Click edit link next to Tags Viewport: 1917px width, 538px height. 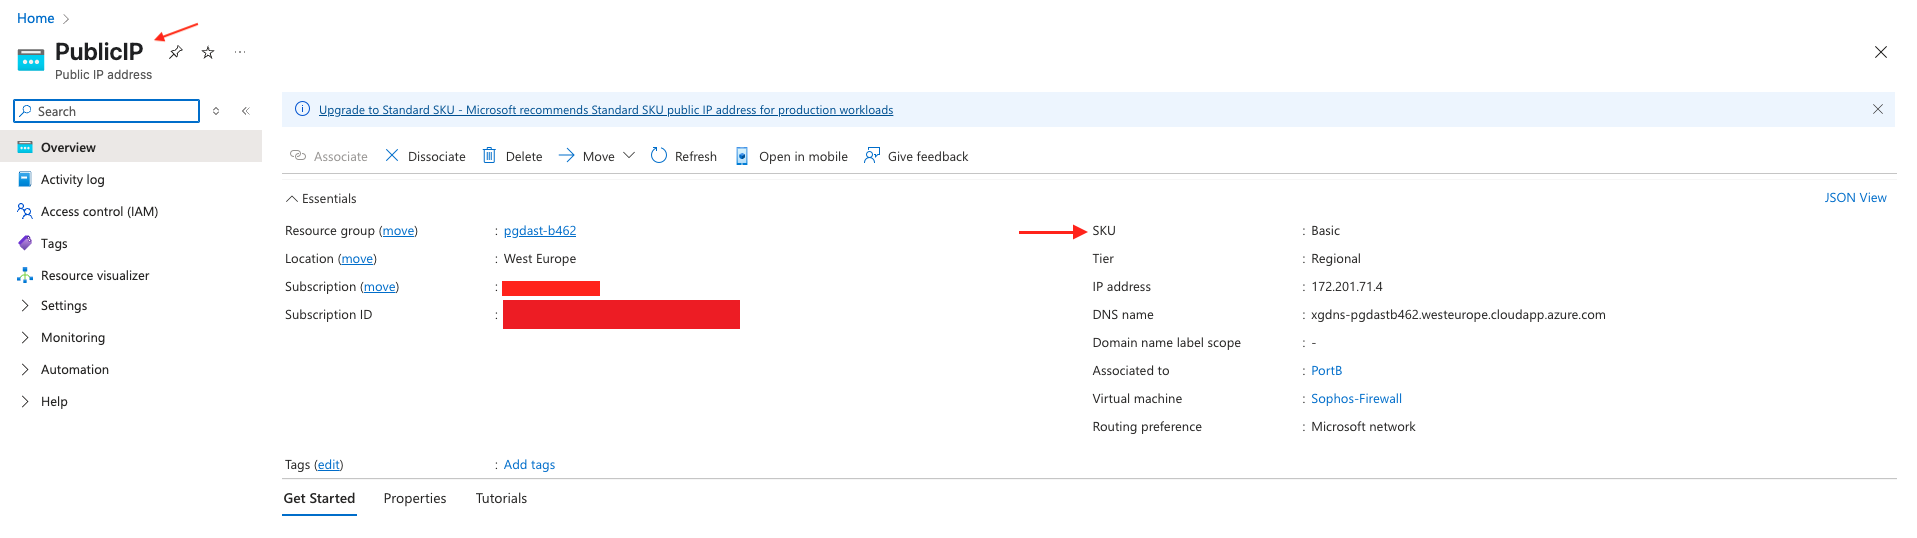click(329, 464)
